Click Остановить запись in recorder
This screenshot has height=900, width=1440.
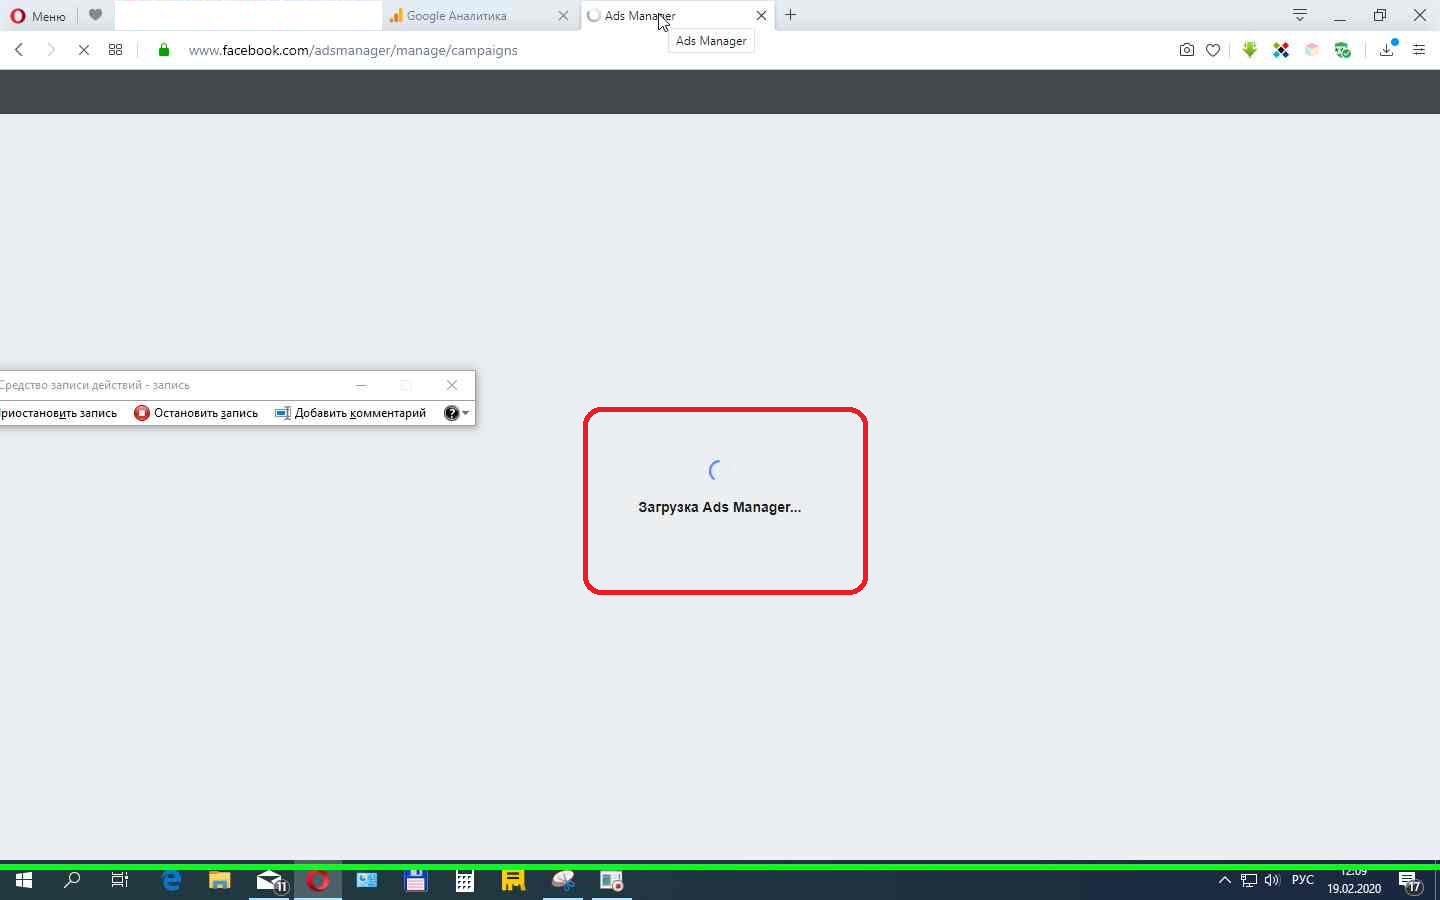(196, 413)
